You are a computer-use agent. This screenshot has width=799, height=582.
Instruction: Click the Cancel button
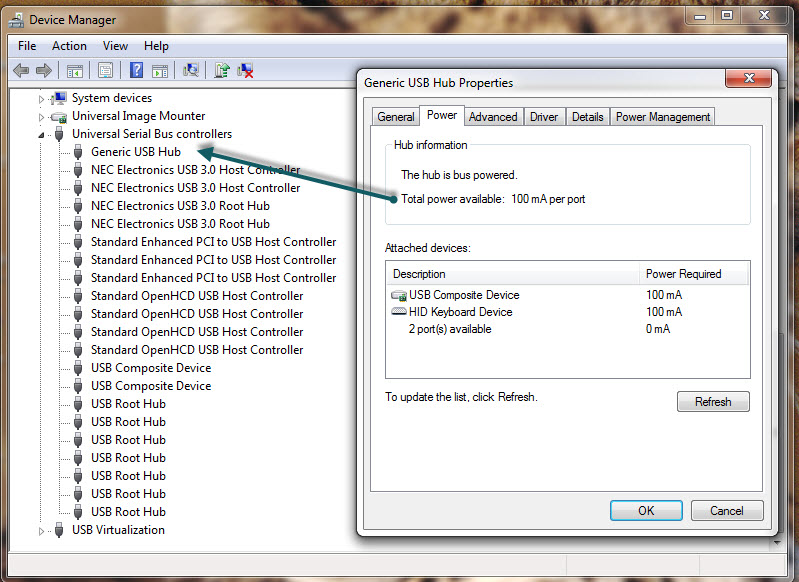tap(727, 511)
